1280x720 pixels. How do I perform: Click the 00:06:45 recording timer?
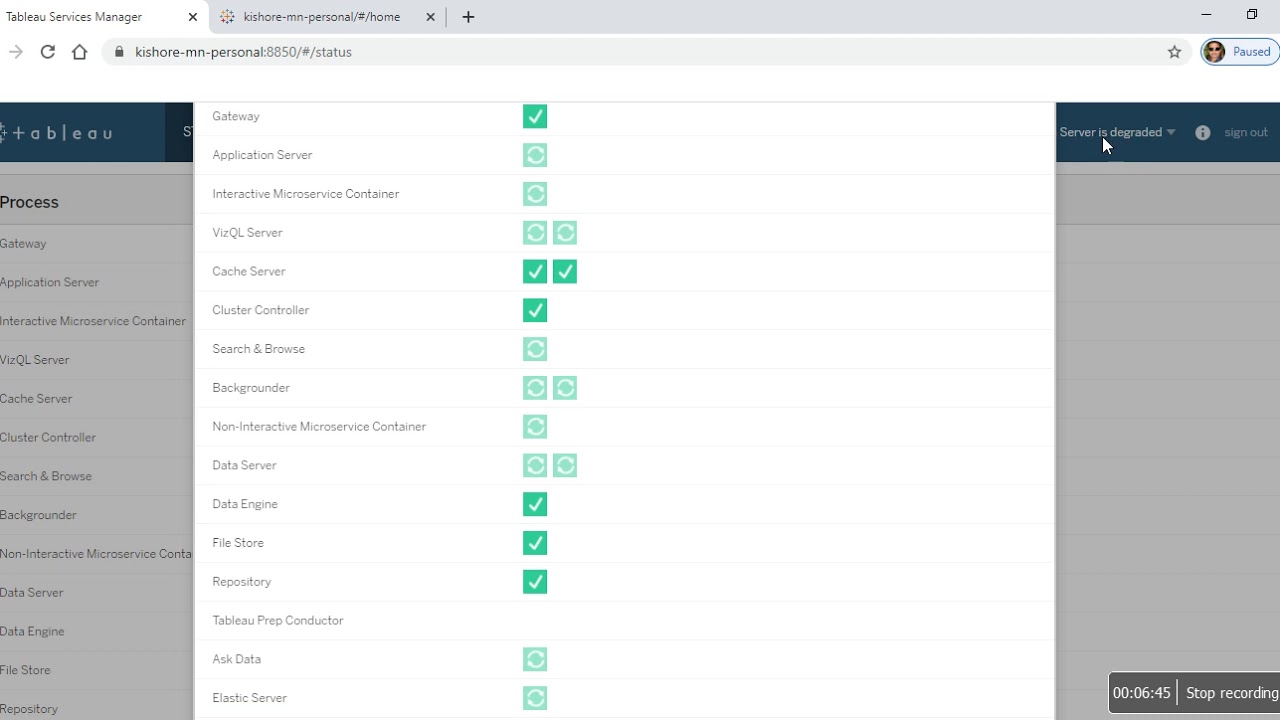(x=1141, y=693)
